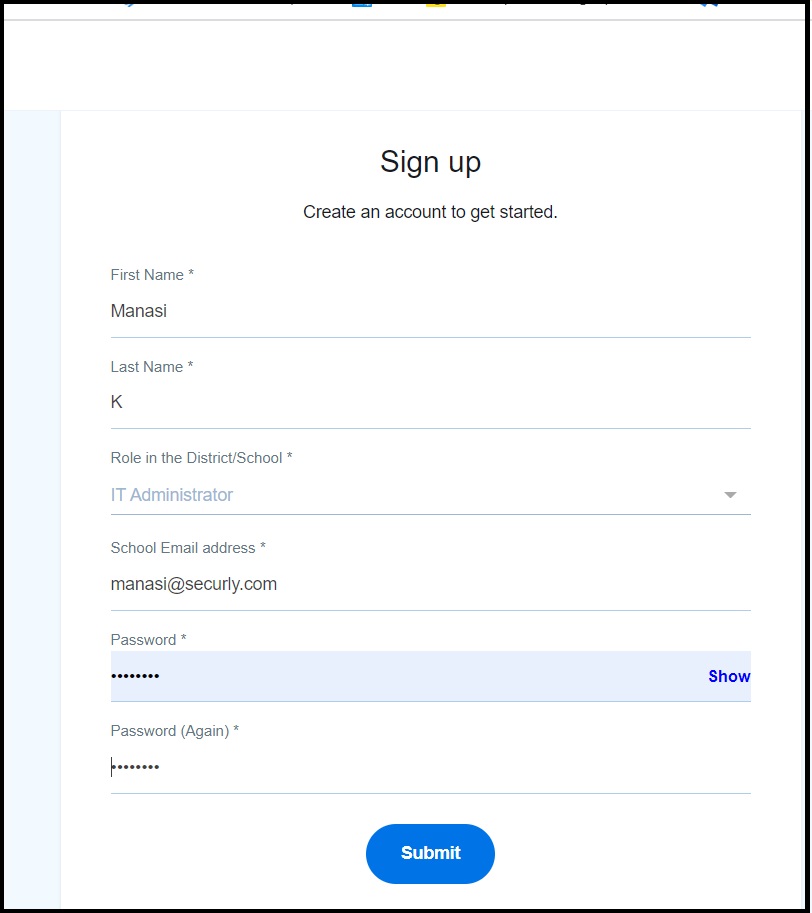
Task: Click the Sign up heading
Action: [x=430, y=162]
